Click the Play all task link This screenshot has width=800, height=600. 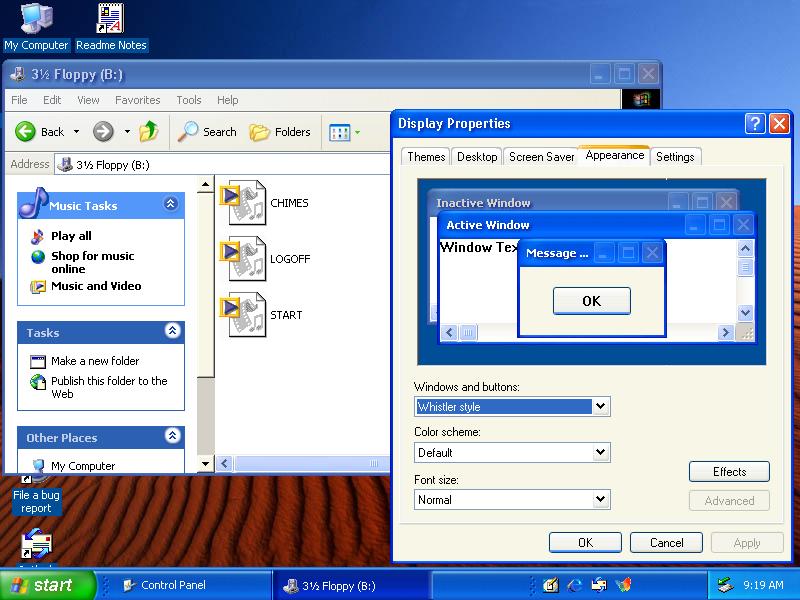(71, 236)
